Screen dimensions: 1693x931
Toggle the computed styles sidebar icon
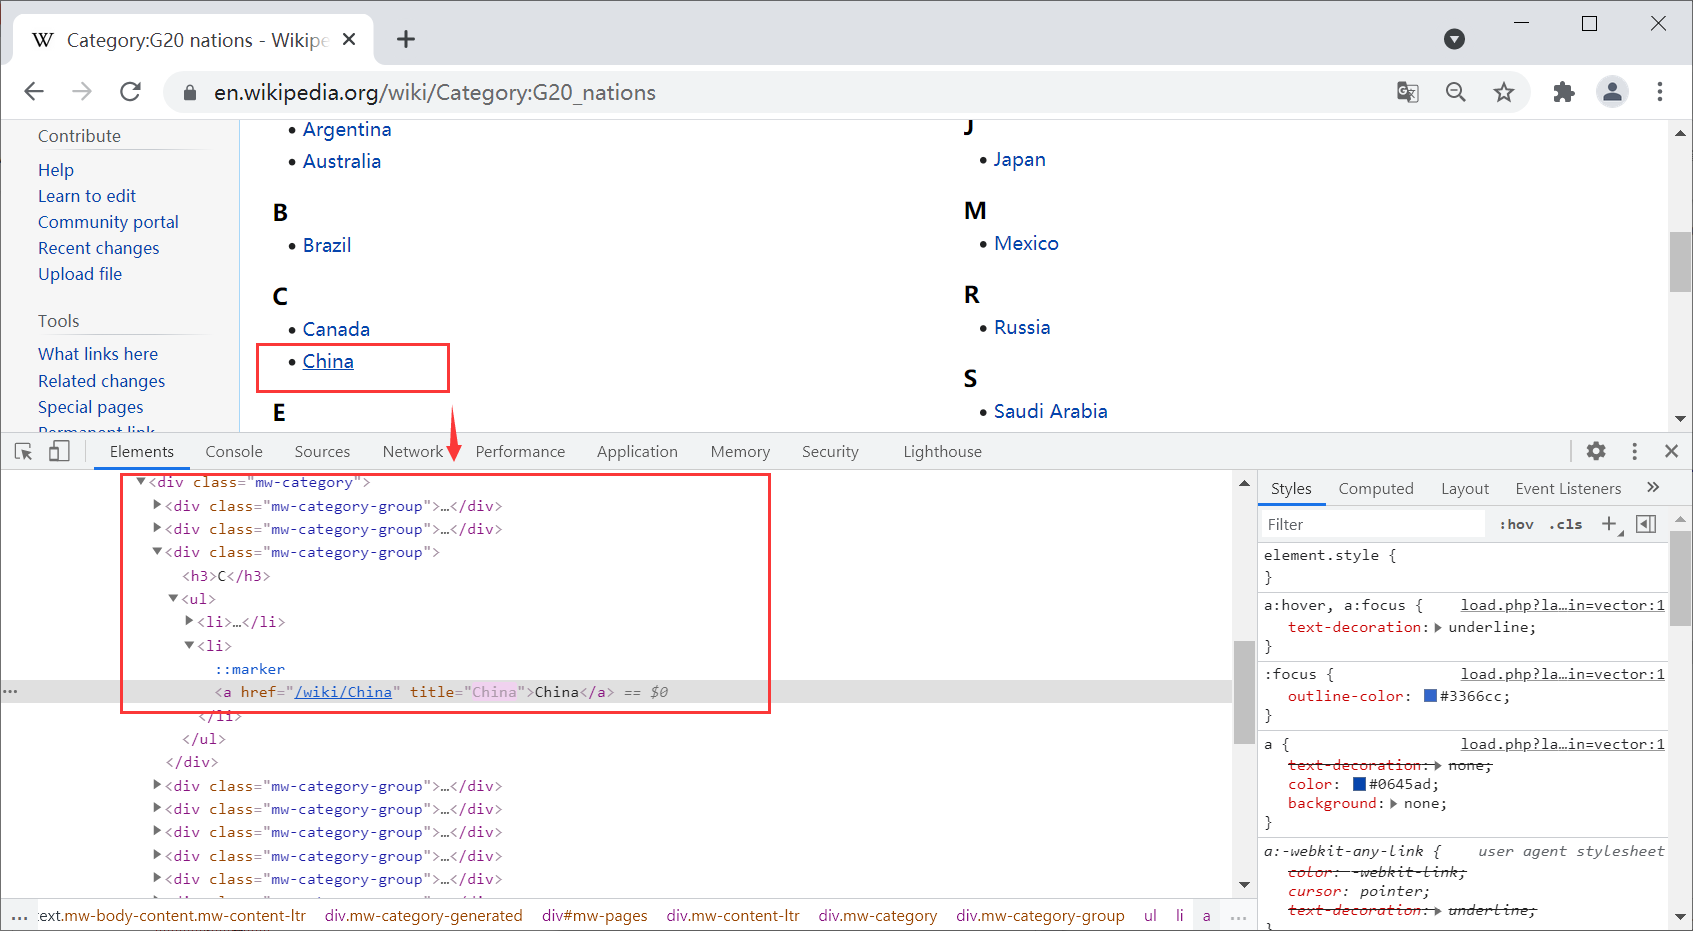(x=1646, y=524)
